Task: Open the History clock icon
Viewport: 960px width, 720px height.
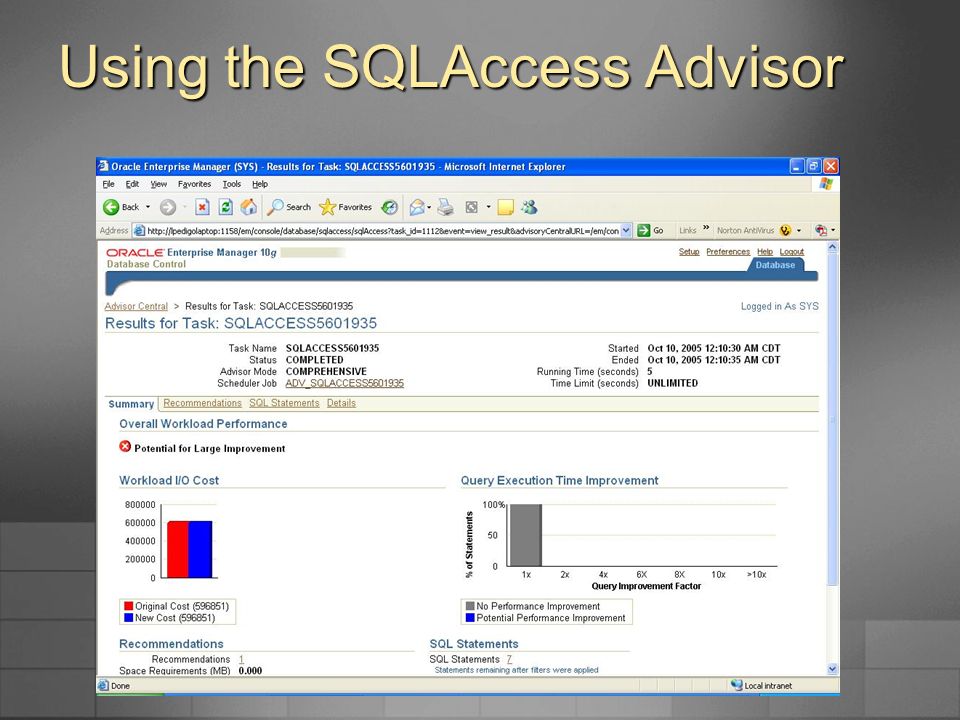Action: 389,208
